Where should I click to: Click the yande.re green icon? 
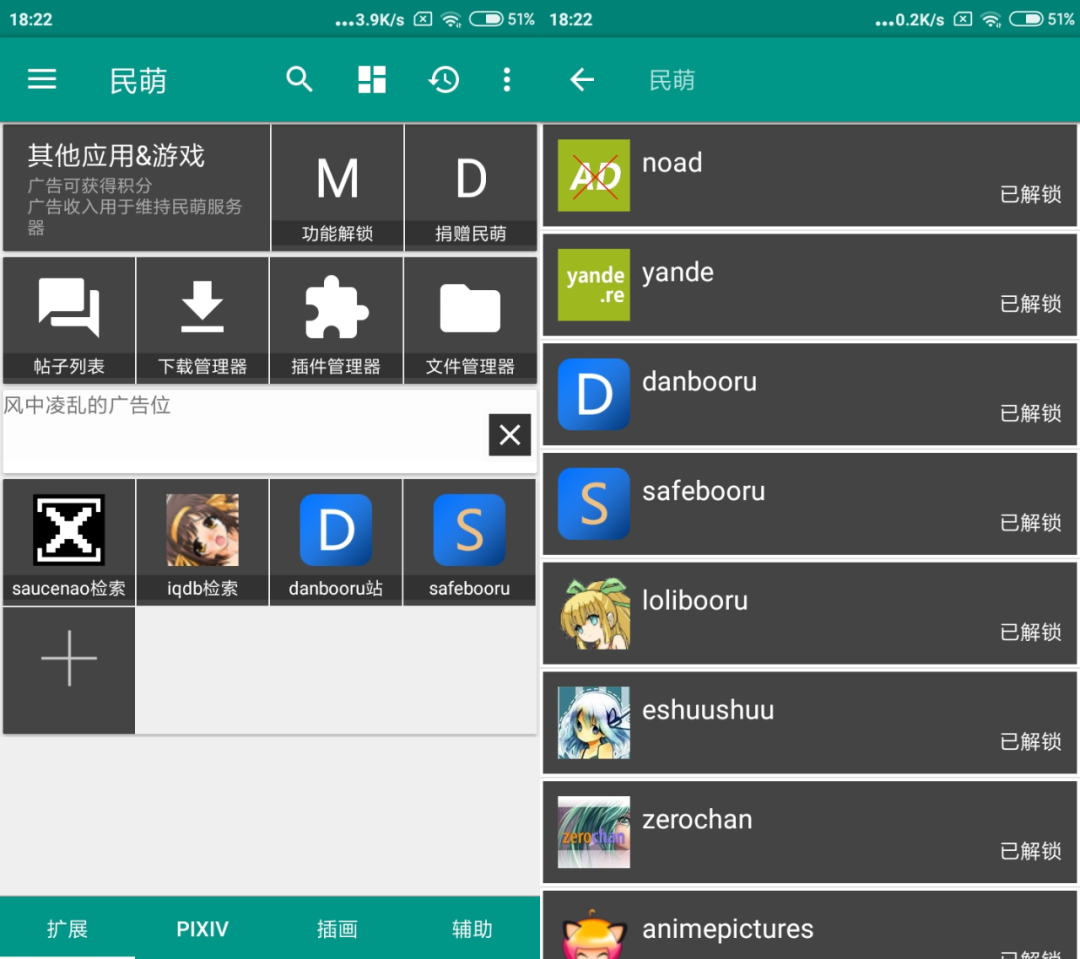594,285
